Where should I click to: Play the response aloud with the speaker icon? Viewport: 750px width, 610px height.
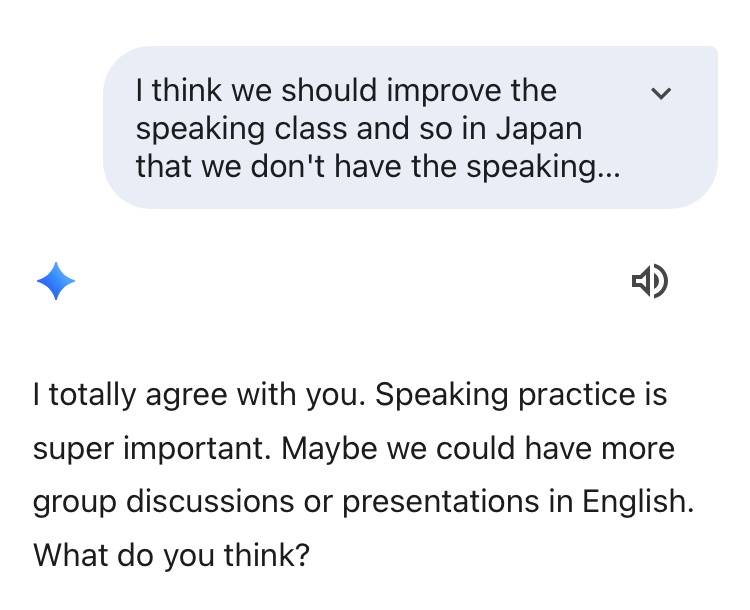pos(650,282)
